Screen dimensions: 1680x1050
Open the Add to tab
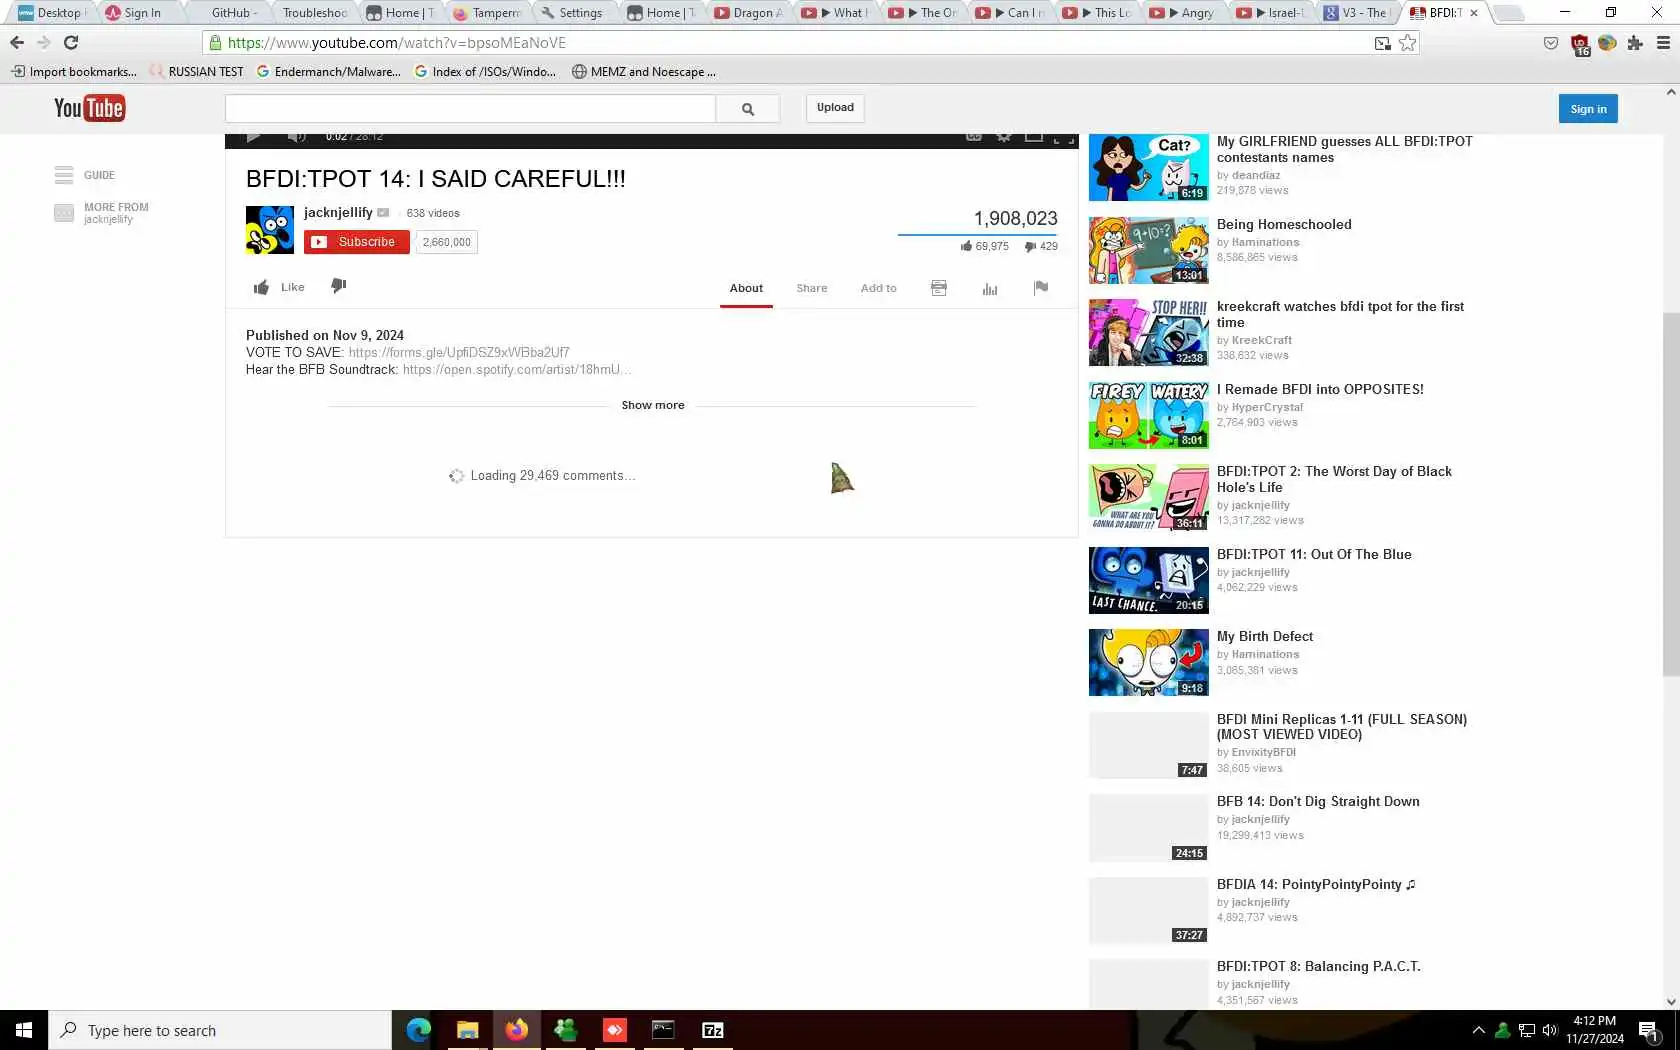[879, 288]
